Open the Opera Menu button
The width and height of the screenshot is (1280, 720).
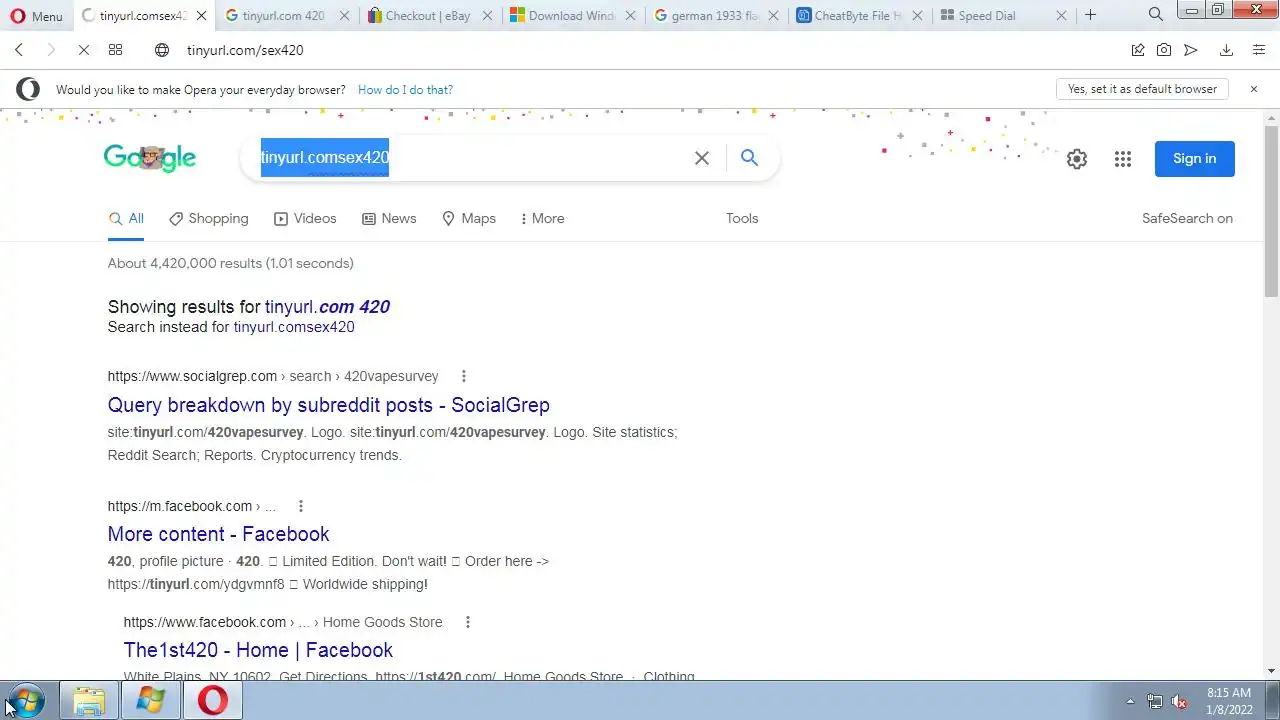tap(36, 16)
